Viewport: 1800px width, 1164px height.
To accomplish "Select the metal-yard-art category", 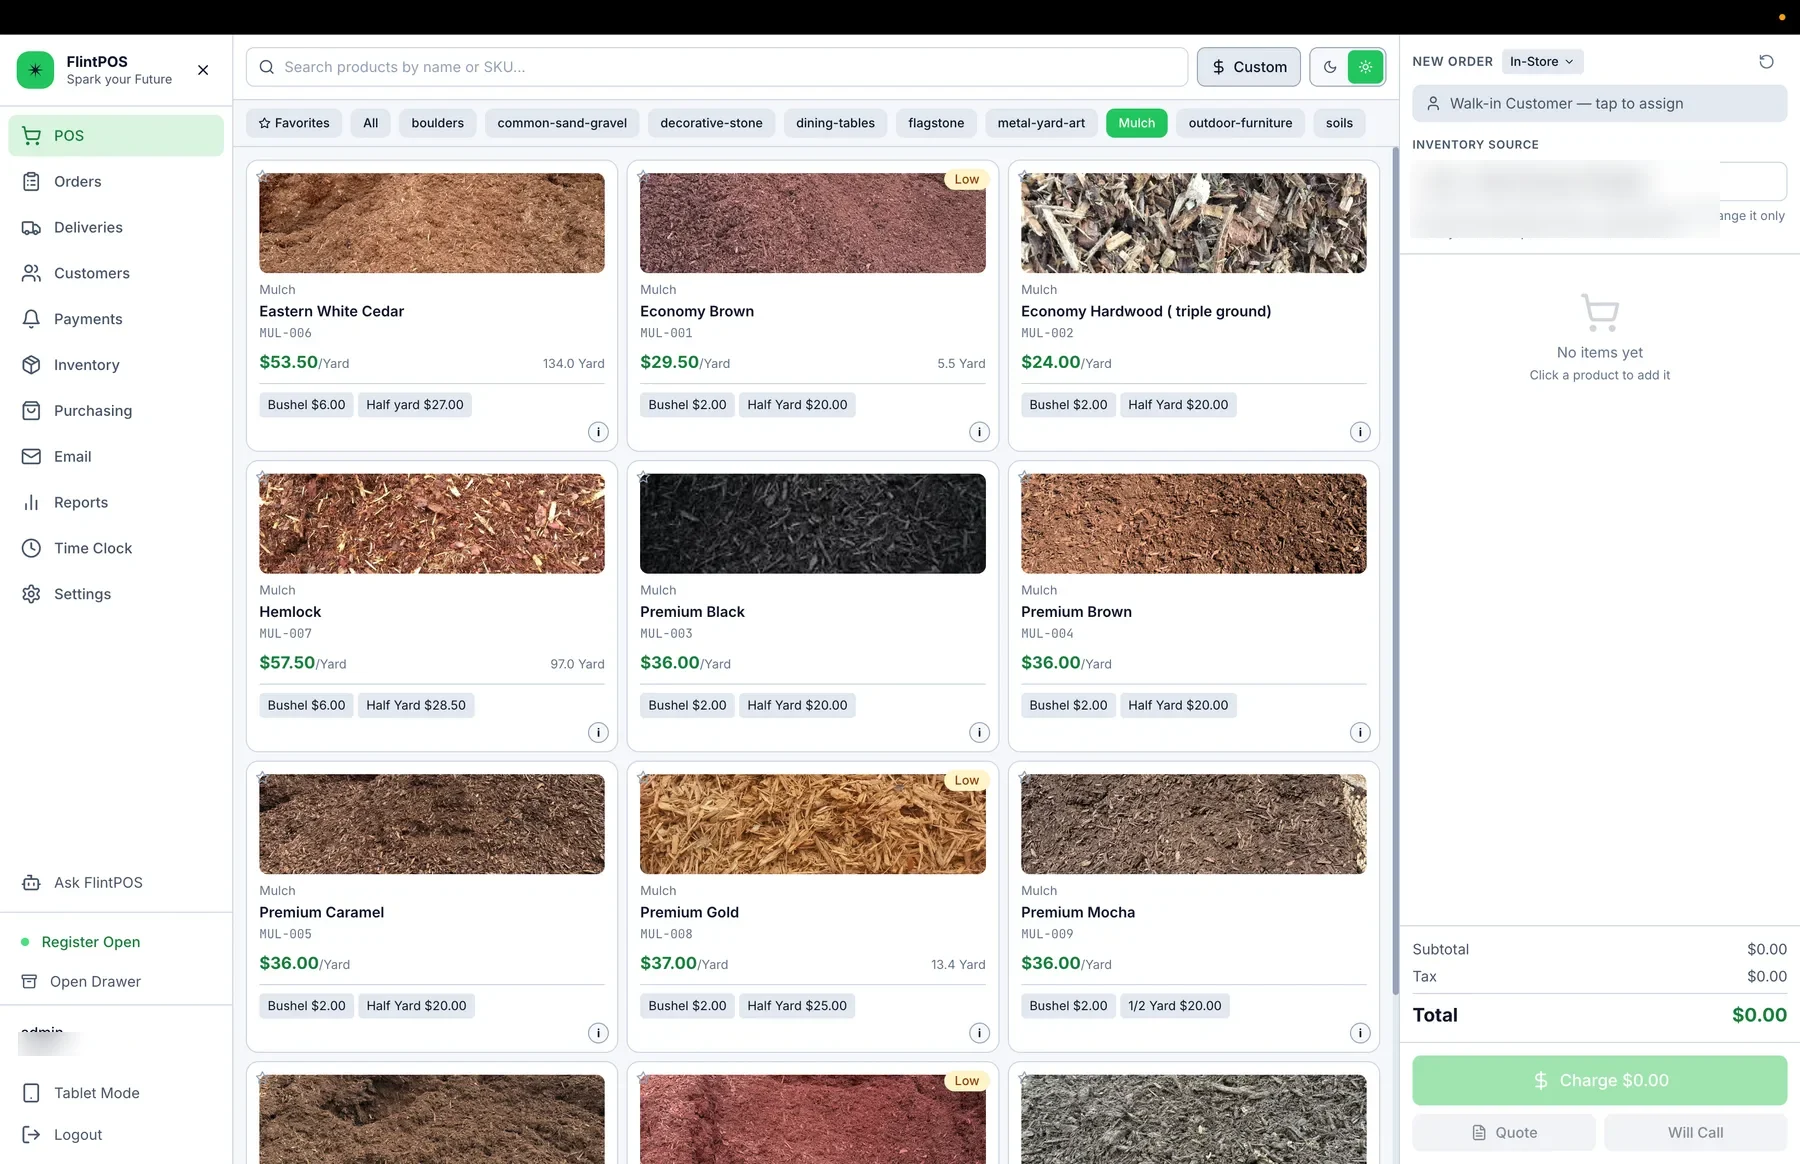I will point(1041,123).
